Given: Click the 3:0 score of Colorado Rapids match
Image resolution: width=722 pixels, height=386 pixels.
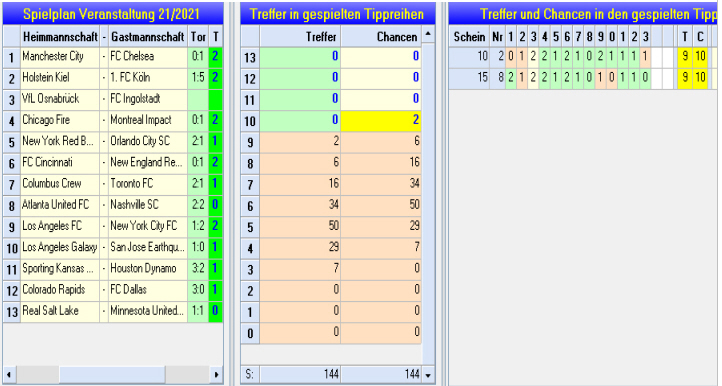Looking at the screenshot, I should coord(198,290).
